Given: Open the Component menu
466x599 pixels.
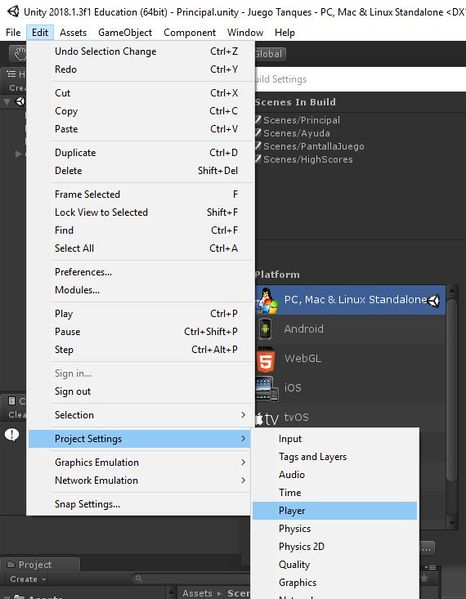Looking at the screenshot, I should coord(189,32).
